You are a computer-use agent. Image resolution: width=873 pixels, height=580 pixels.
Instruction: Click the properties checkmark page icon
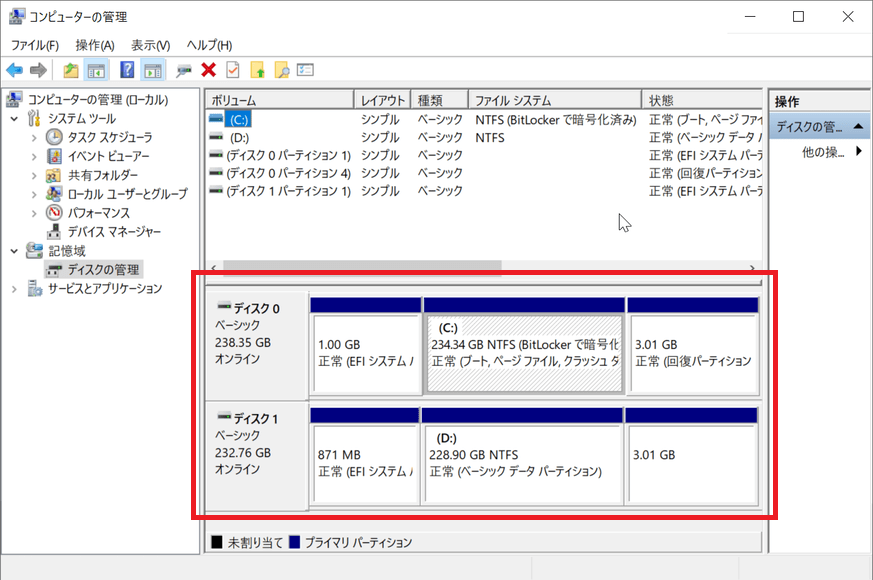(233, 70)
